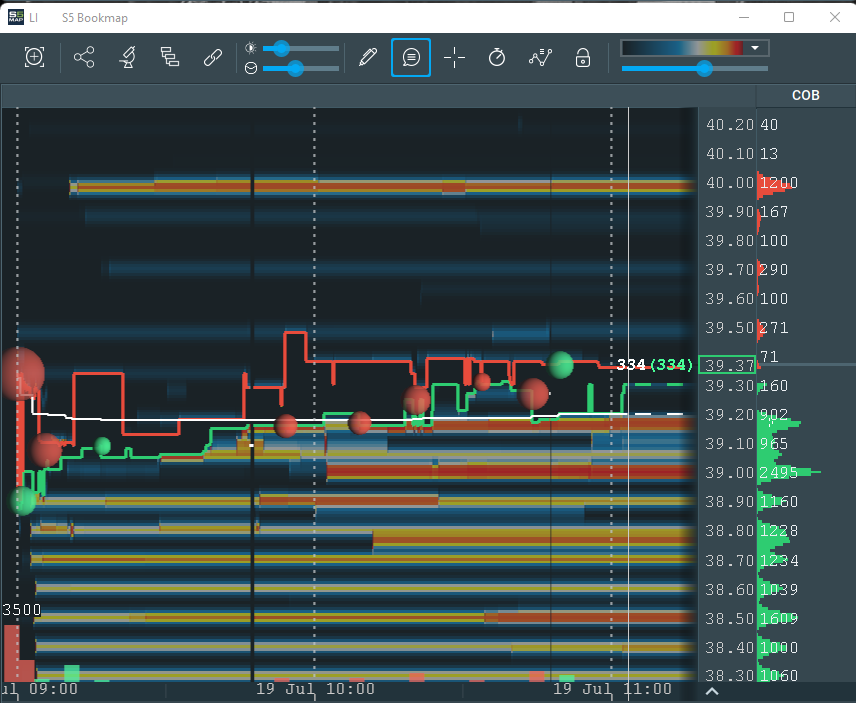The width and height of the screenshot is (856, 703).
Task: Click the 2495 order size at 39.00
Action: [x=779, y=472]
